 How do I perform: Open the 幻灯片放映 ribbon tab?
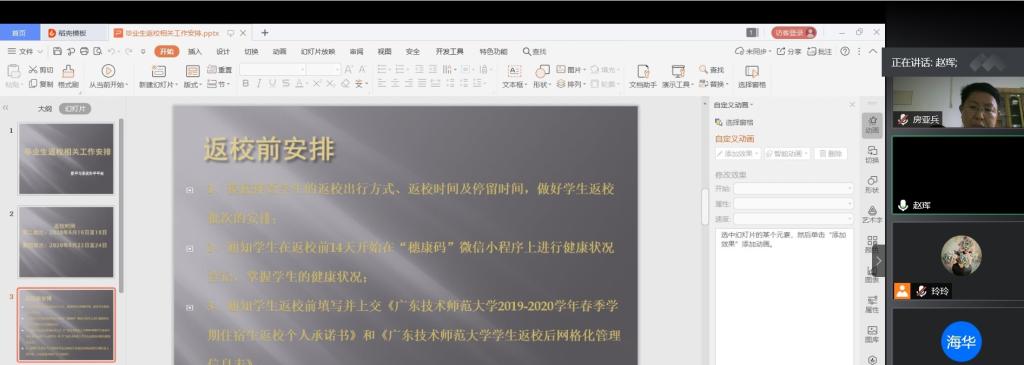318,52
